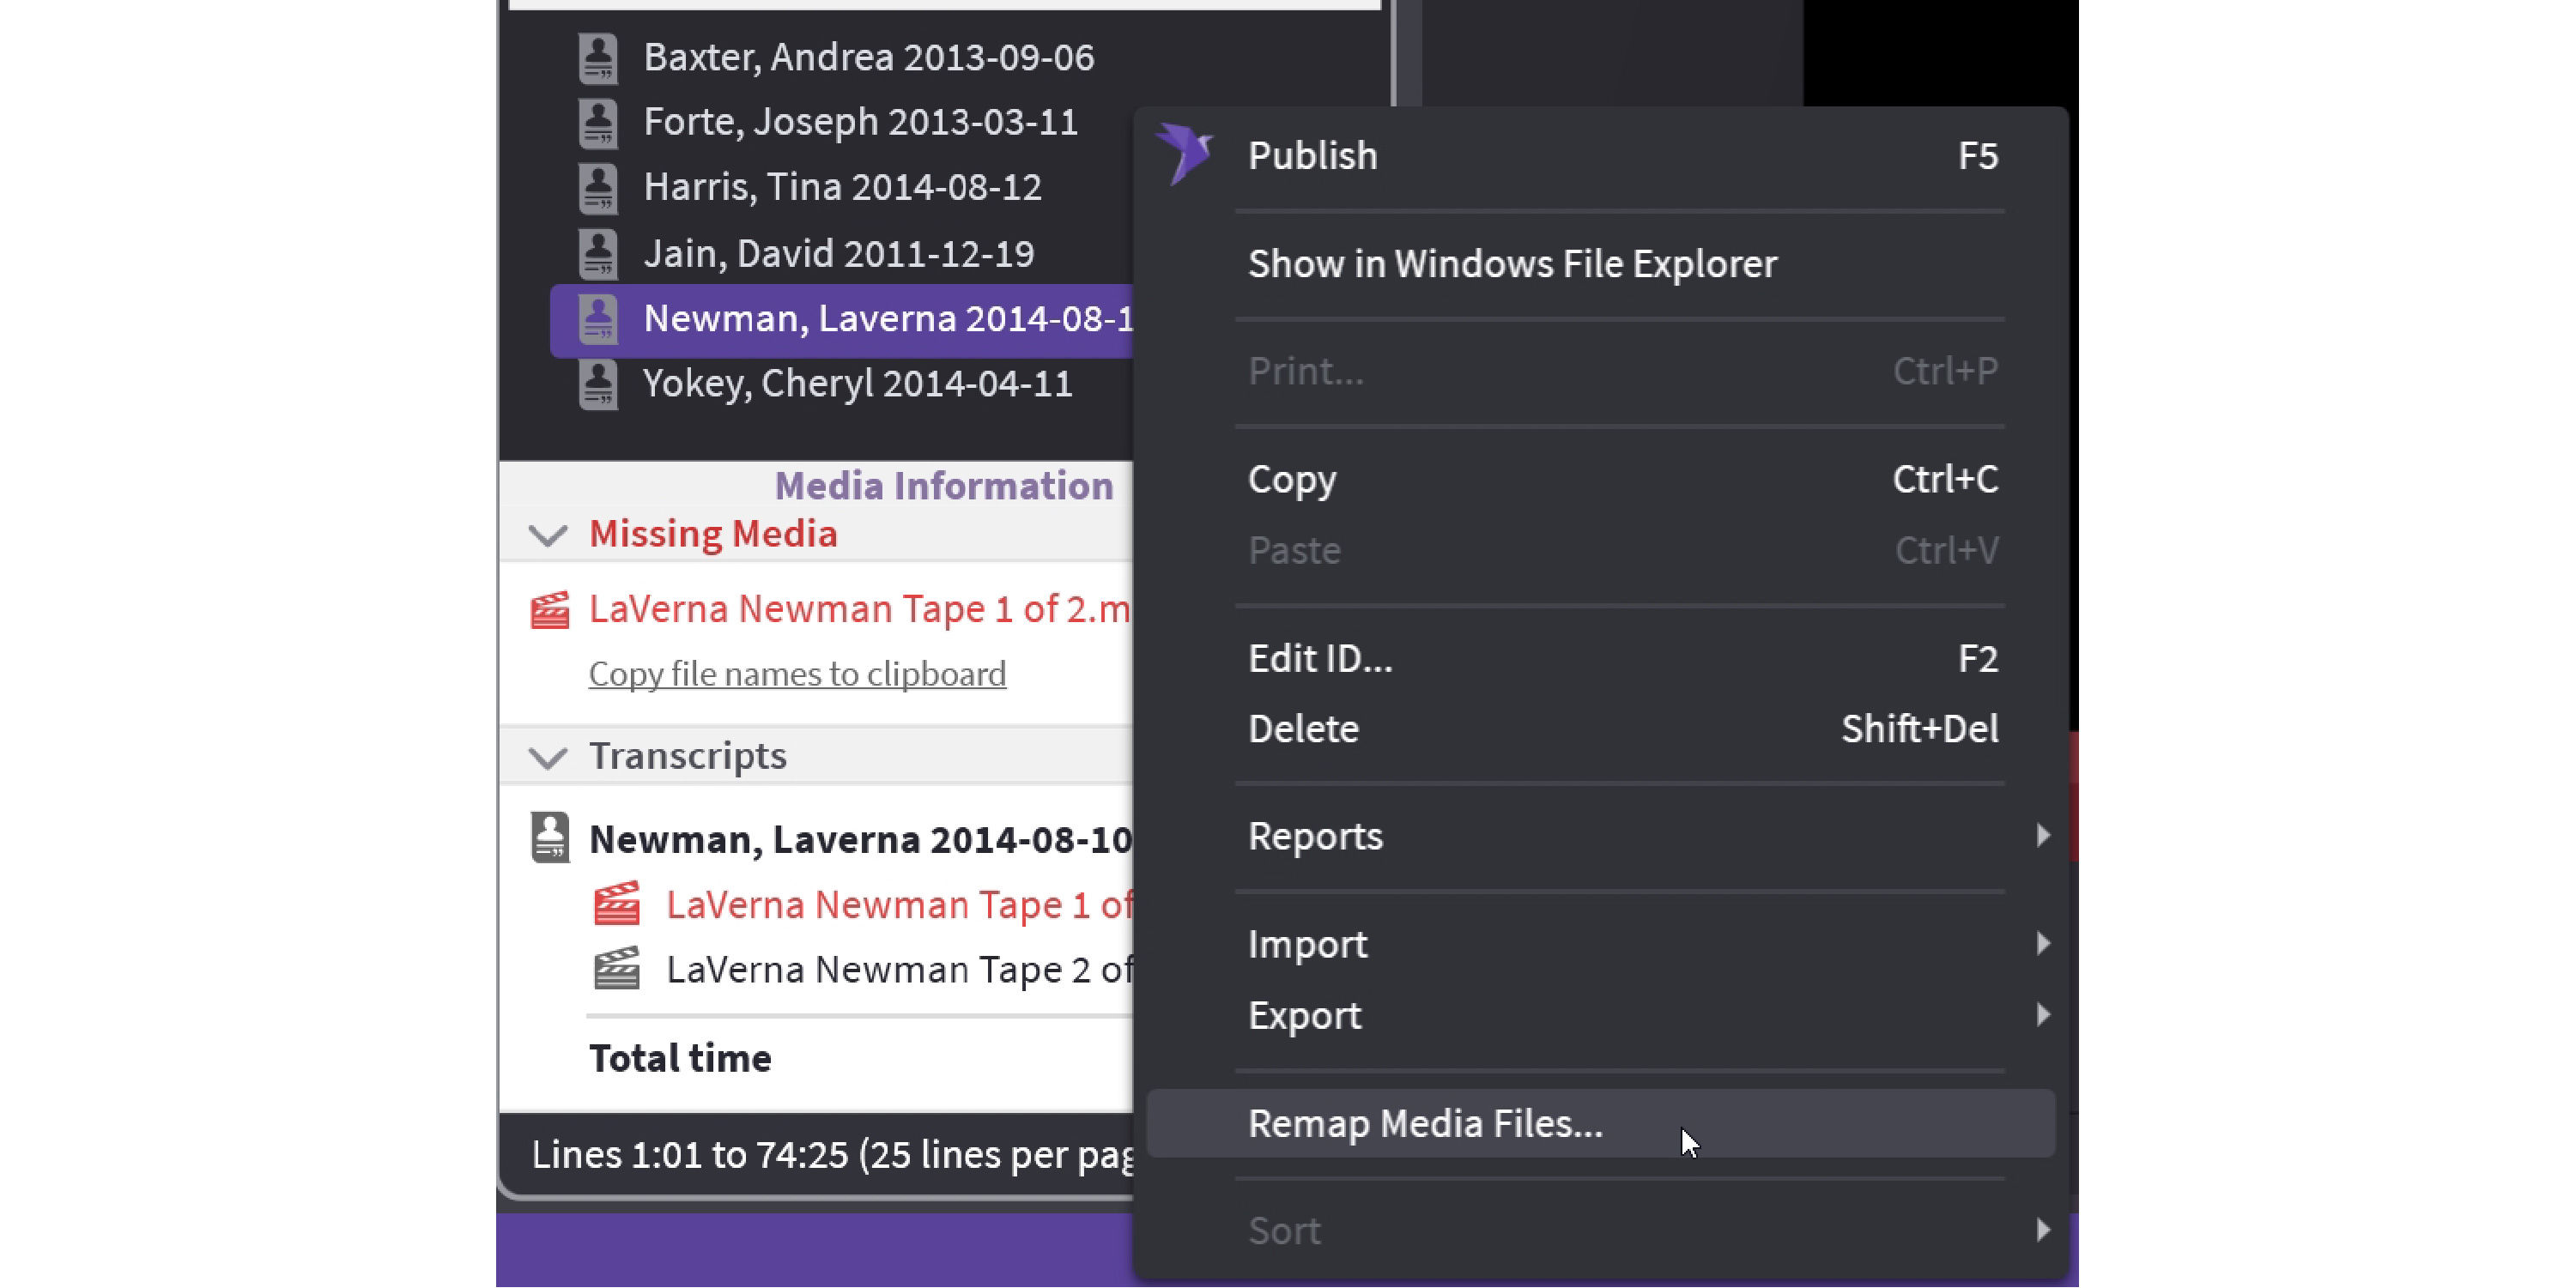The height and width of the screenshot is (1288, 2576).
Task: Click Harris, Tina transcript icon
Action: 598,188
